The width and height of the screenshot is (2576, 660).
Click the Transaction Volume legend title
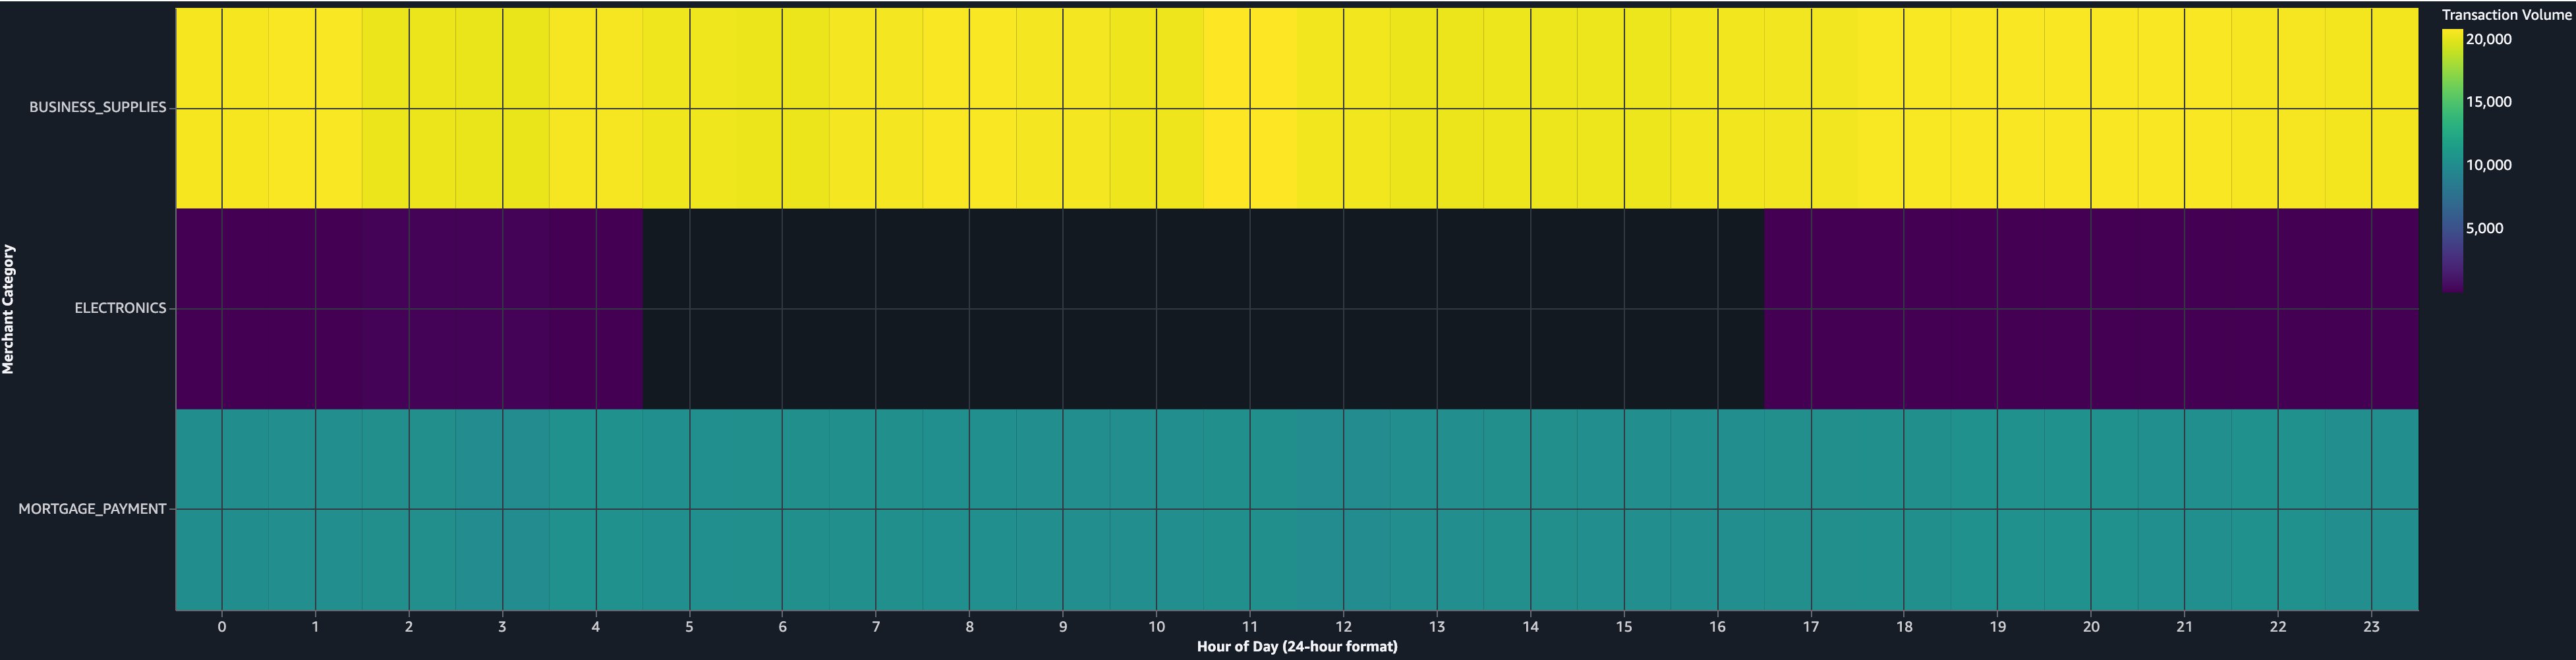coord(2506,14)
